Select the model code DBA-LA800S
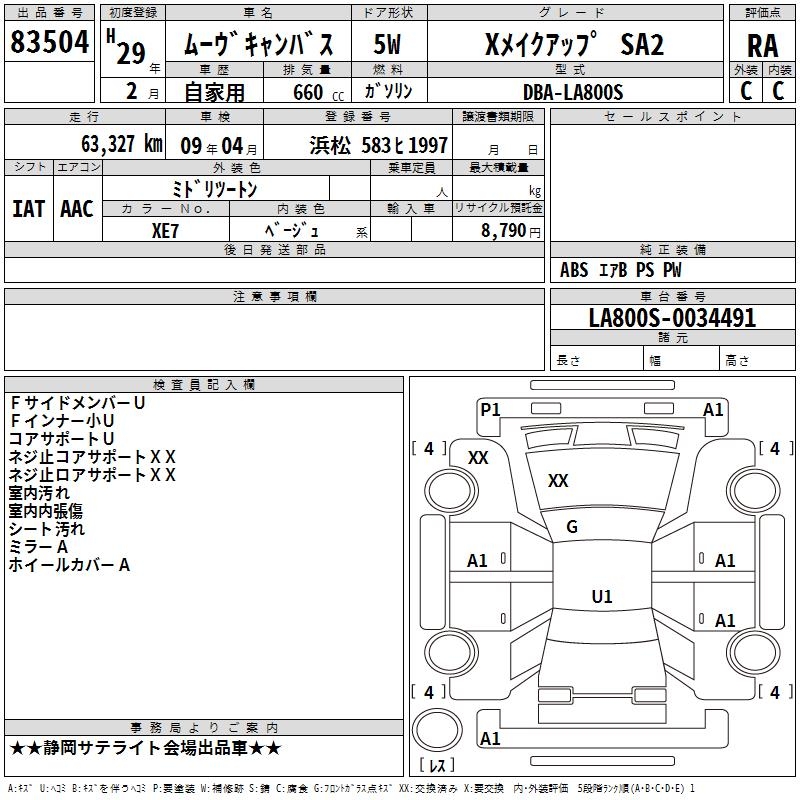This screenshot has width=800, height=800. (x=572, y=92)
